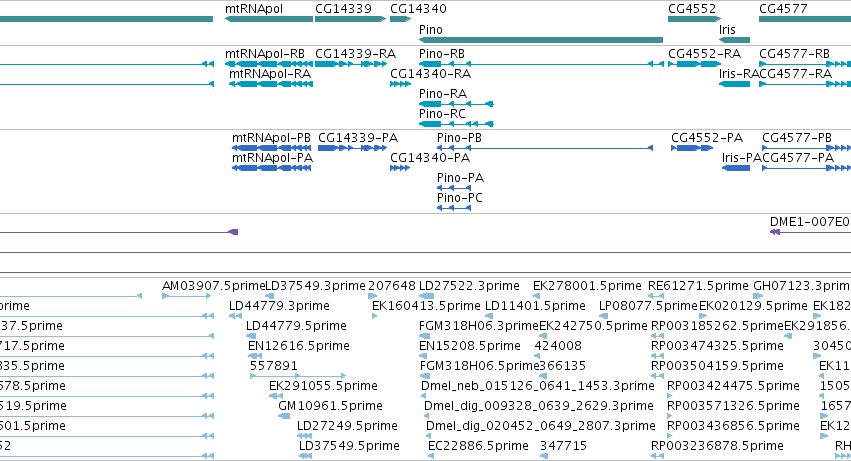Viewport: 851px width, 461px height.
Task: Click the mtRNApol-PB protein label
Action: coord(271,138)
